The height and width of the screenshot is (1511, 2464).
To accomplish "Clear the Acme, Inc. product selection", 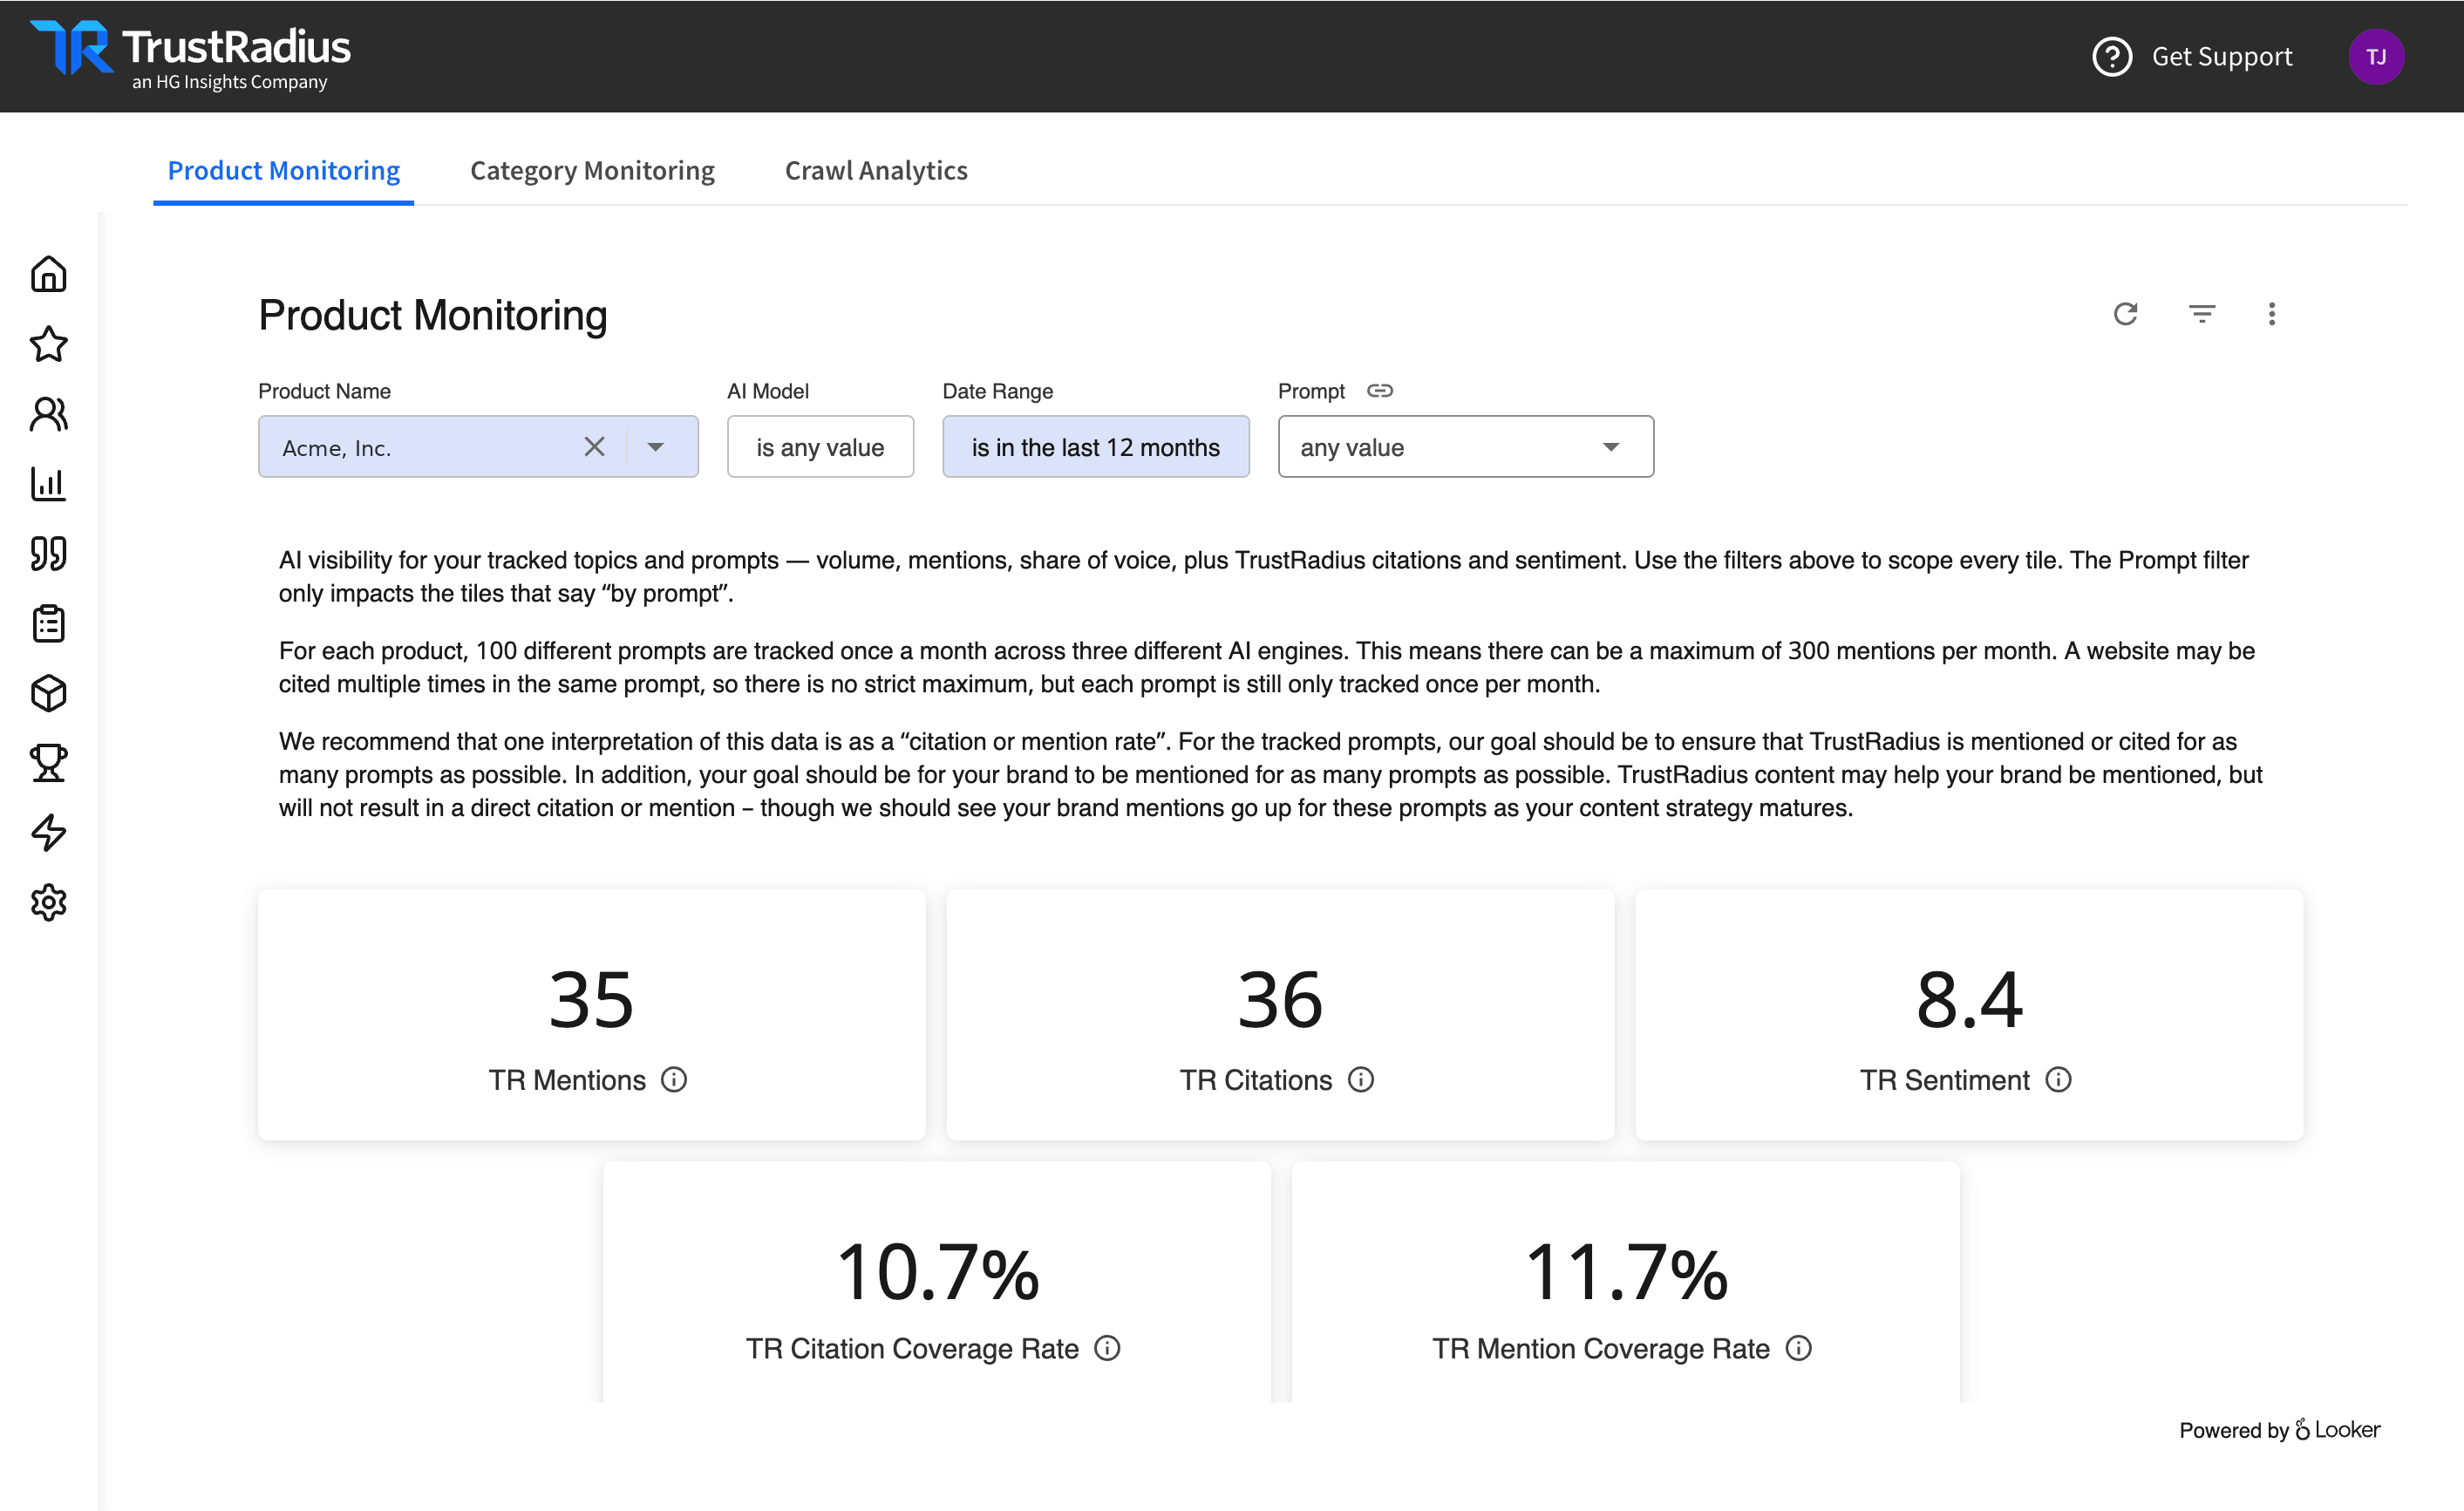I will coord(594,446).
